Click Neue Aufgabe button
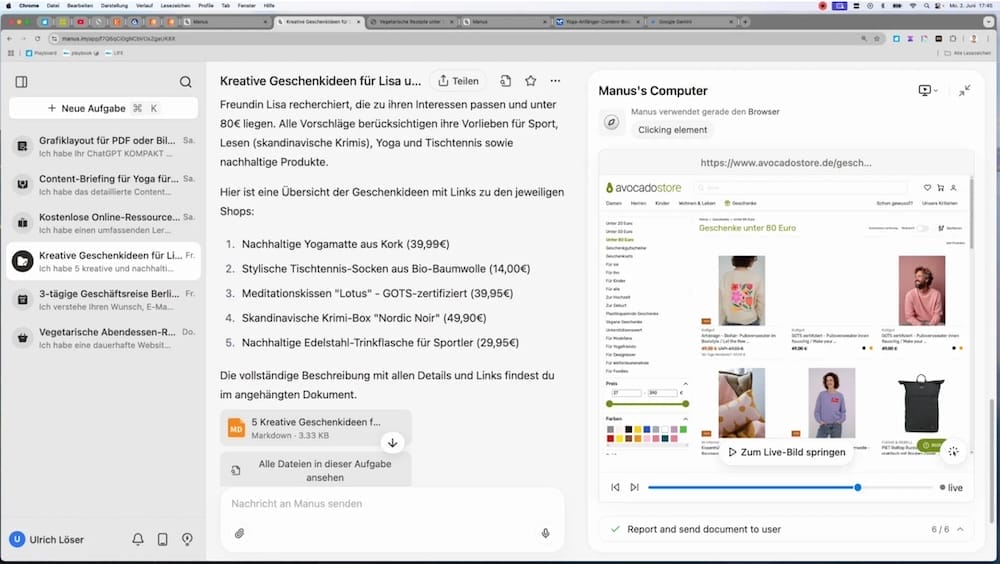The image size is (1000, 564). coord(103,108)
